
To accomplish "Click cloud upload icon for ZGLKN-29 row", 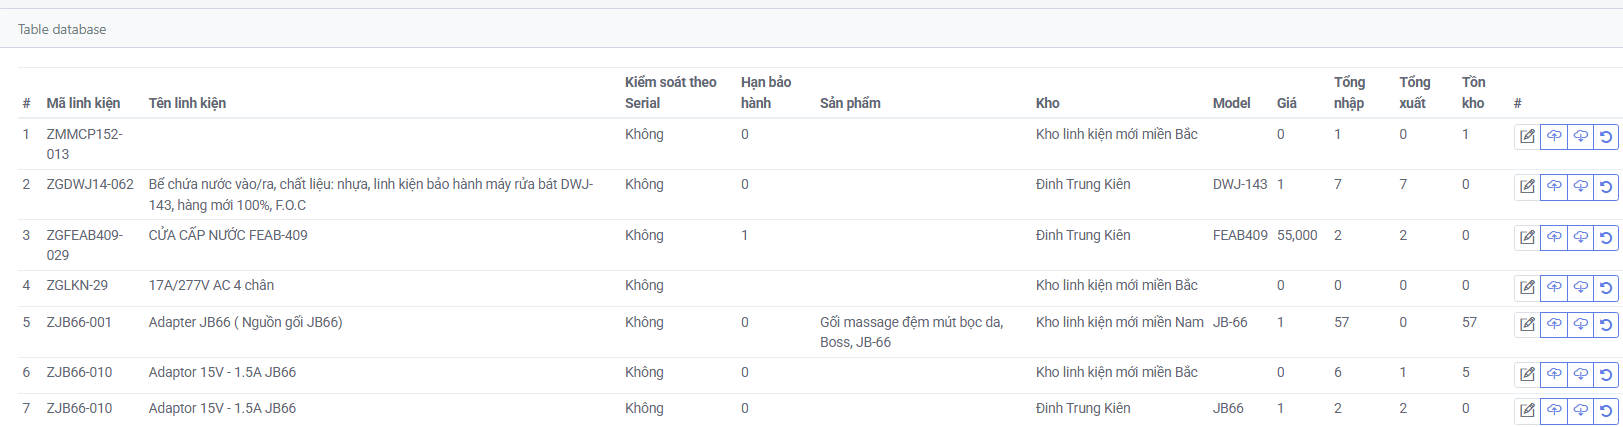I will [x=1554, y=287].
